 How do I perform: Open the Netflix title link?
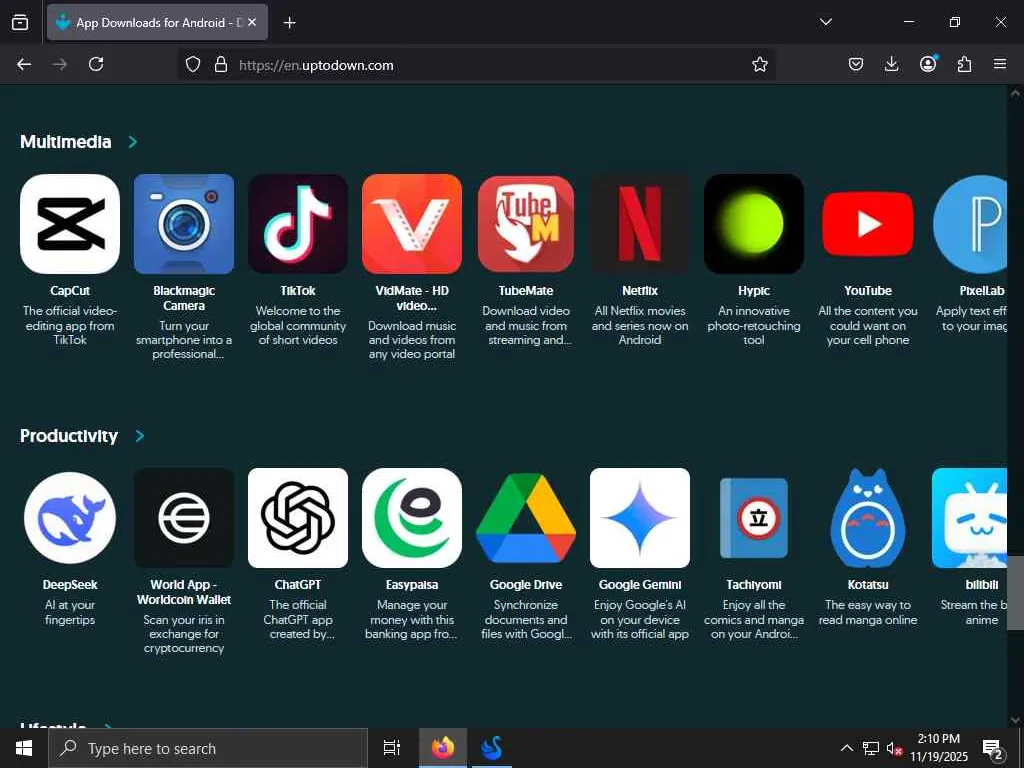click(640, 291)
